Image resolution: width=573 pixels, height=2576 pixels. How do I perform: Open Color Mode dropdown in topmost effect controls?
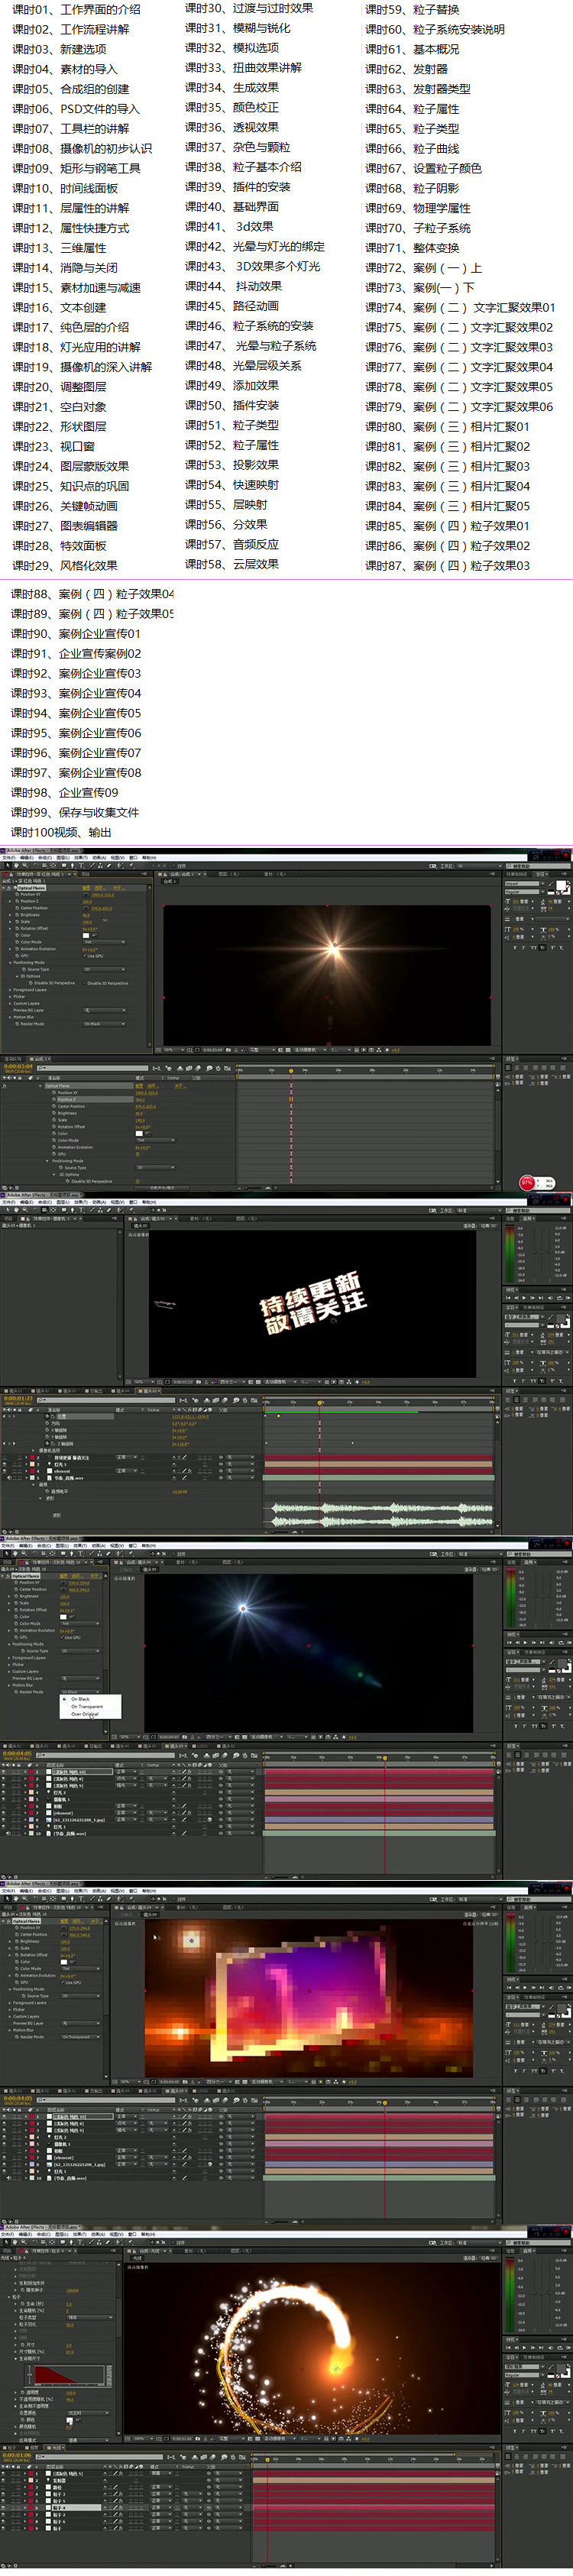point(104,942)
